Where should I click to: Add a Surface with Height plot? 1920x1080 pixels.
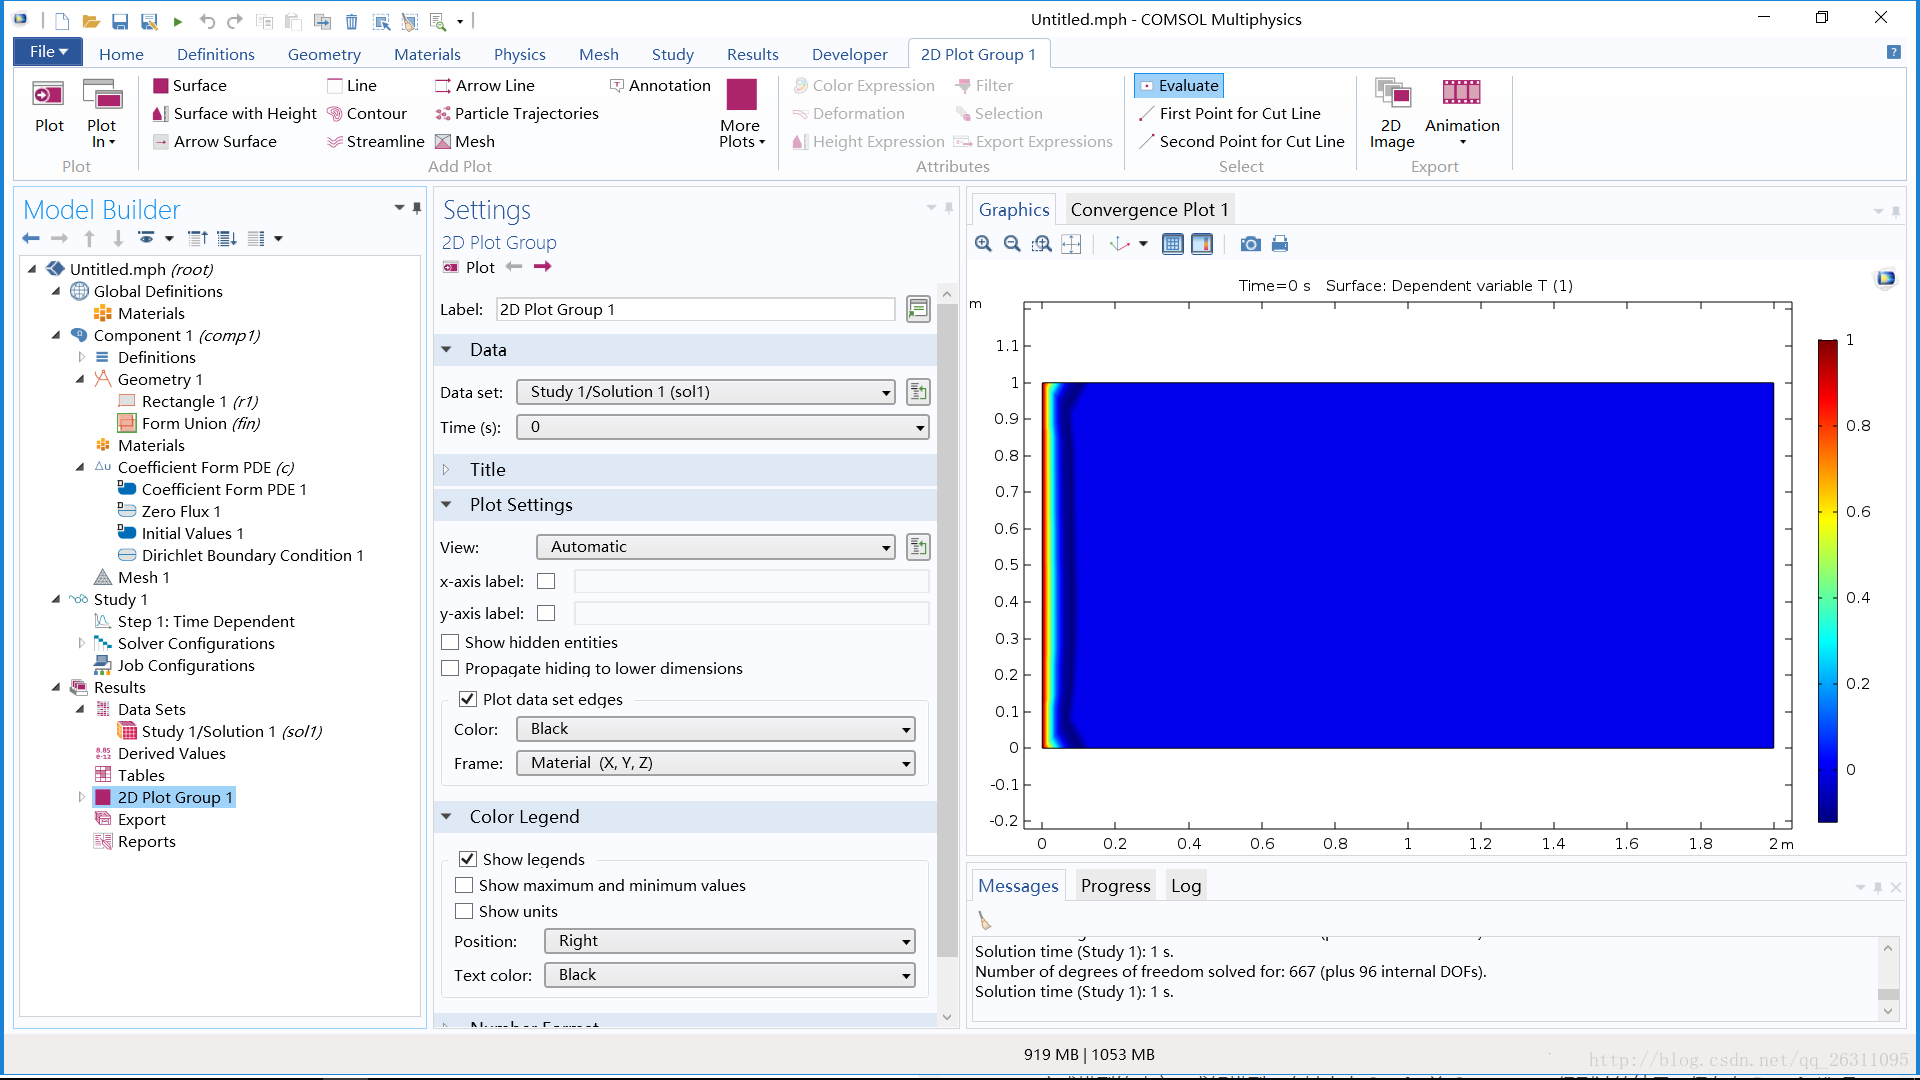click(235, 114)
